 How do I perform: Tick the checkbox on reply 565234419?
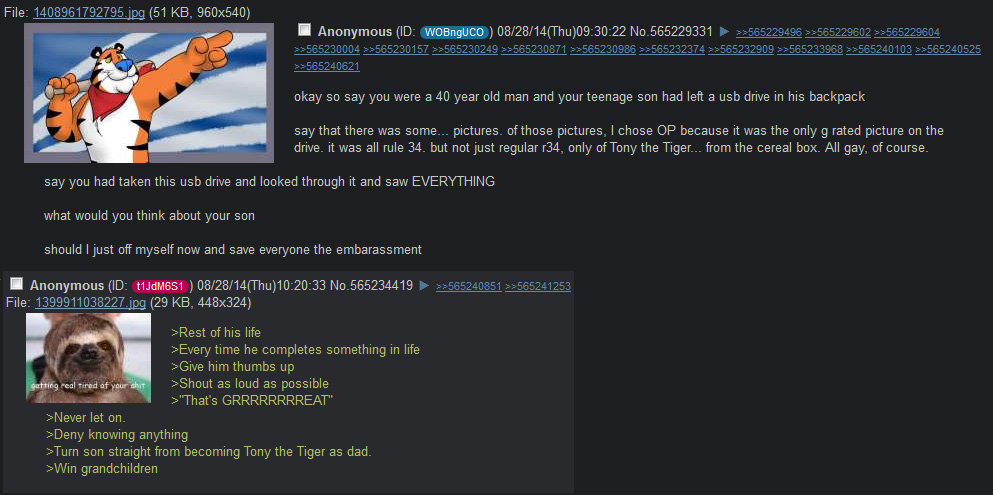point(17,284)
